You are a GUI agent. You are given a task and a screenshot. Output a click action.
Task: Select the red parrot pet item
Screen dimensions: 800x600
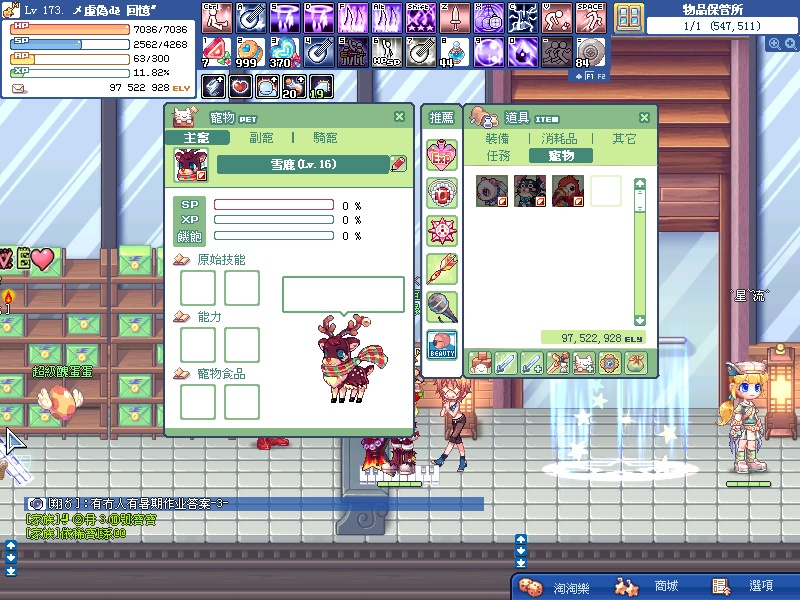tap(568, 191)
